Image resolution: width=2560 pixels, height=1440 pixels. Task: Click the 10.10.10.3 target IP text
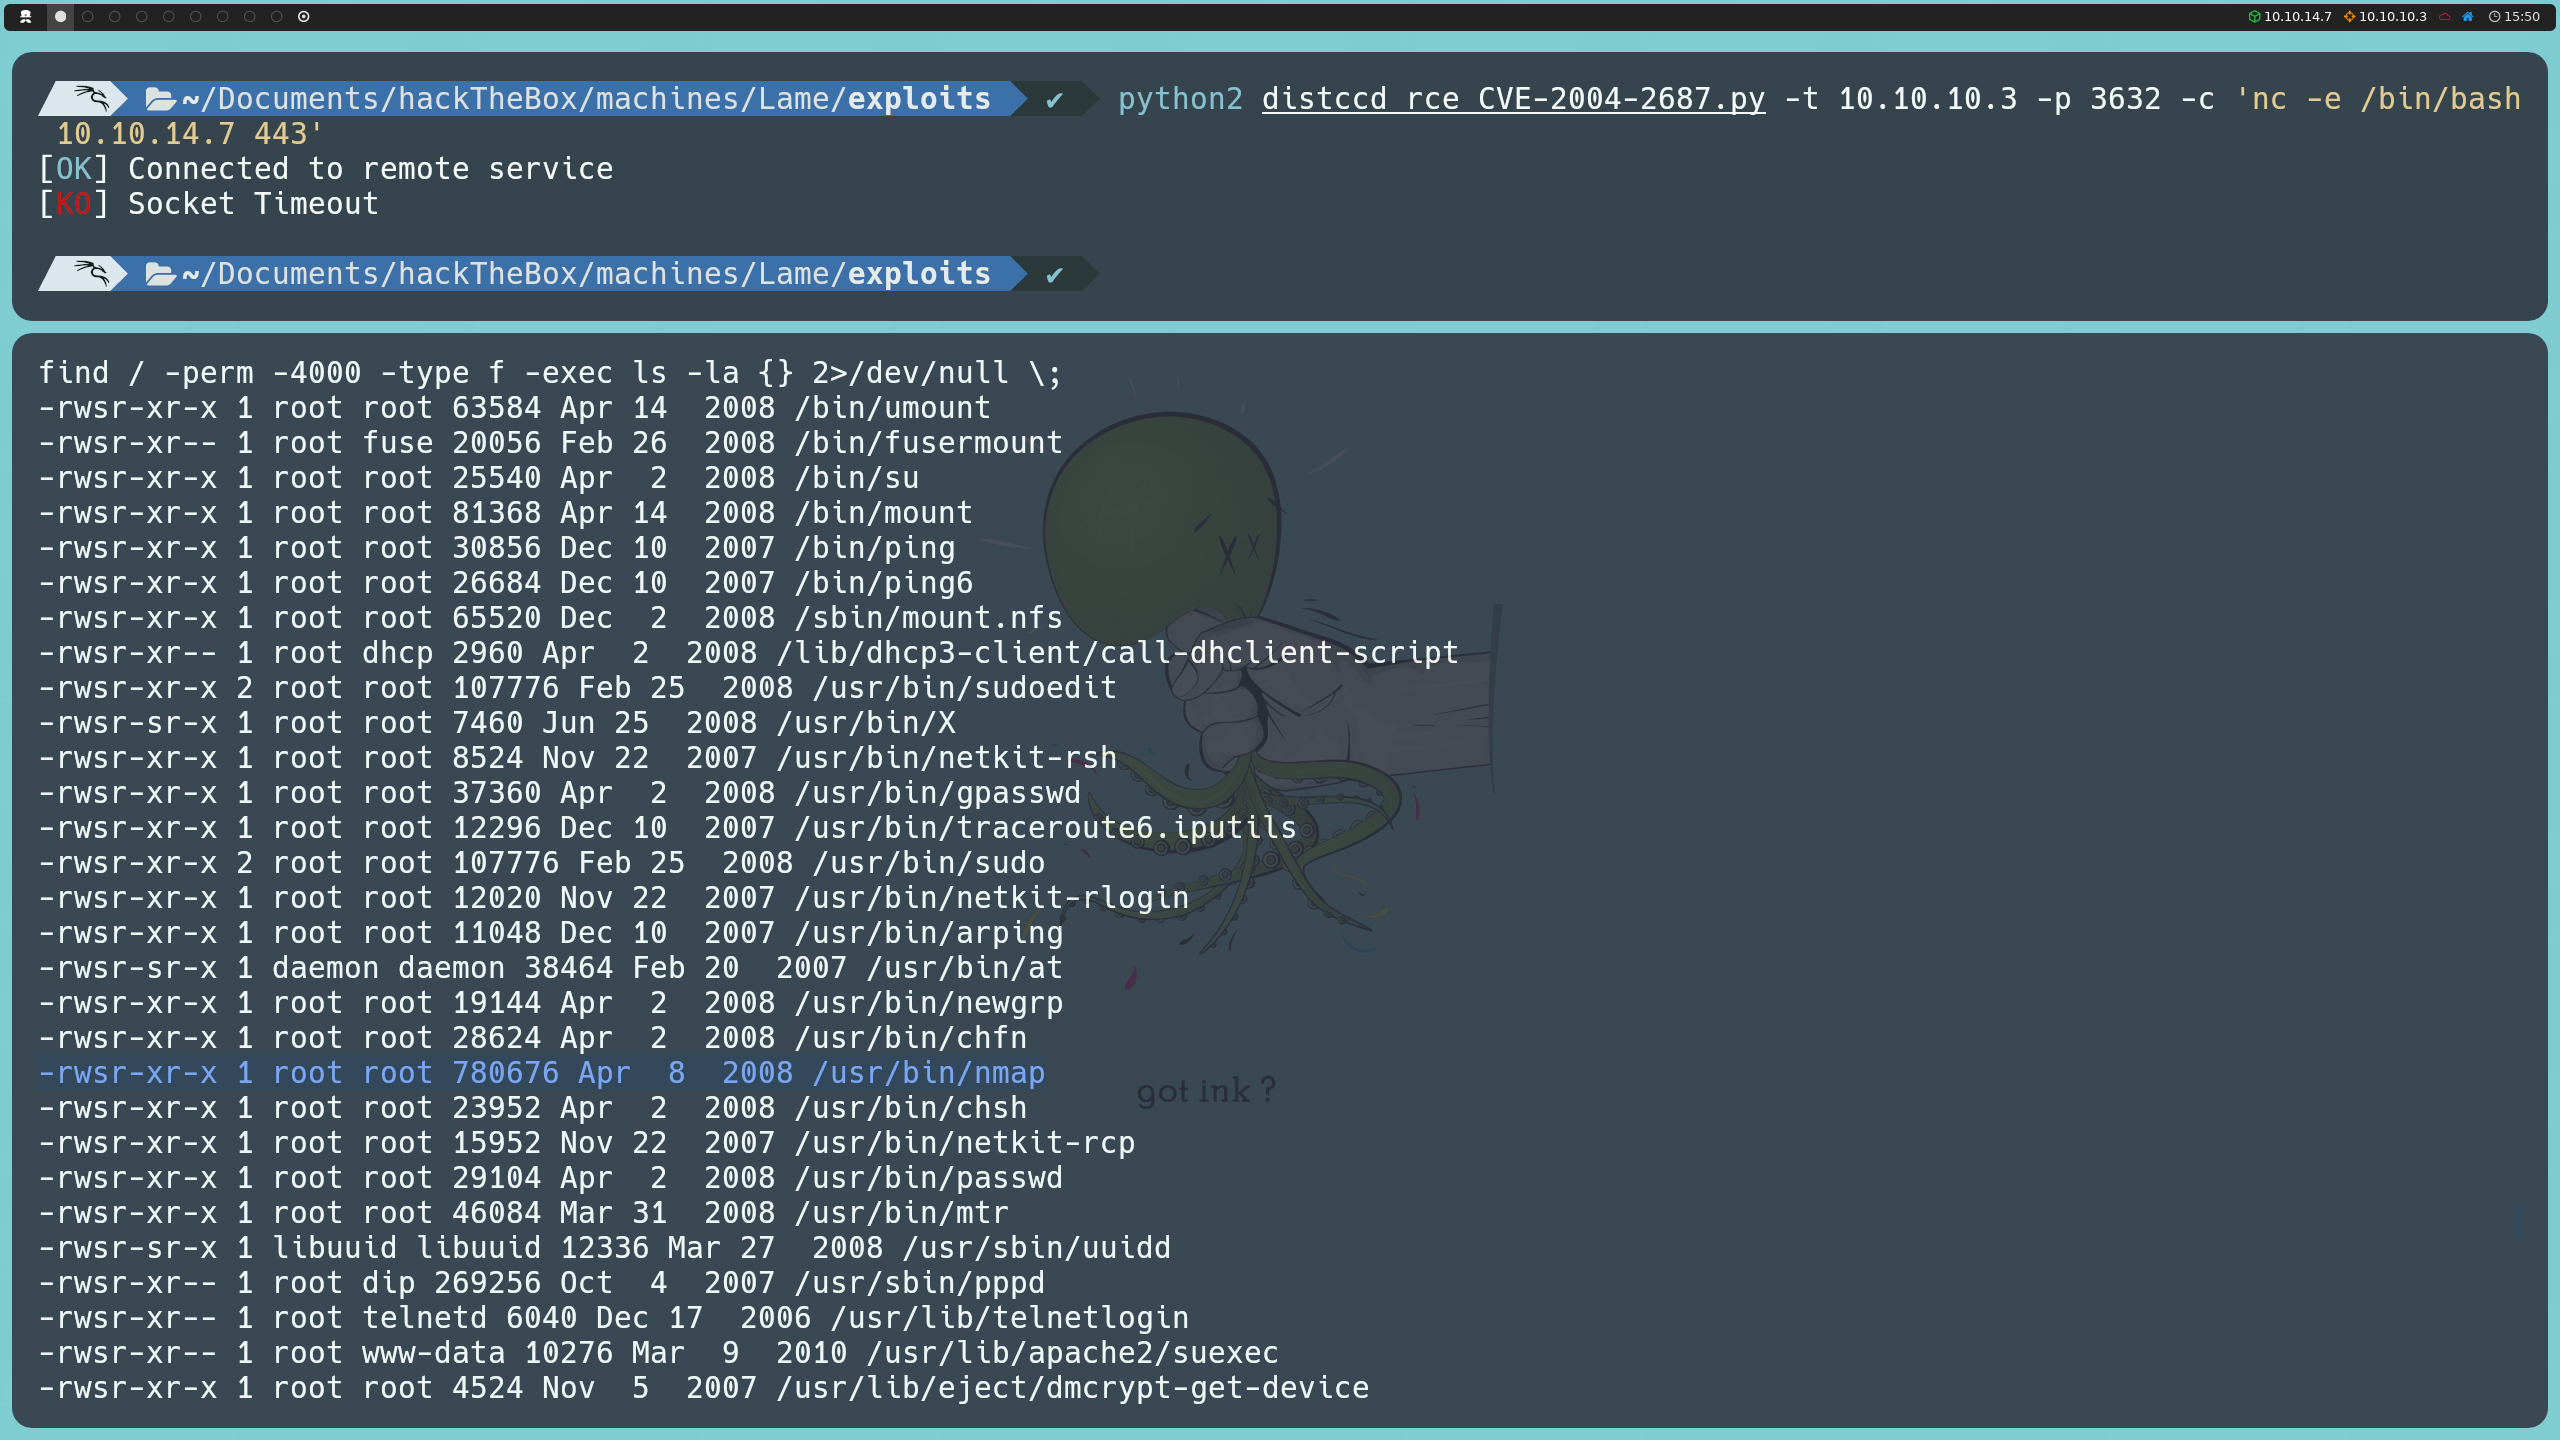[2392, 16]
